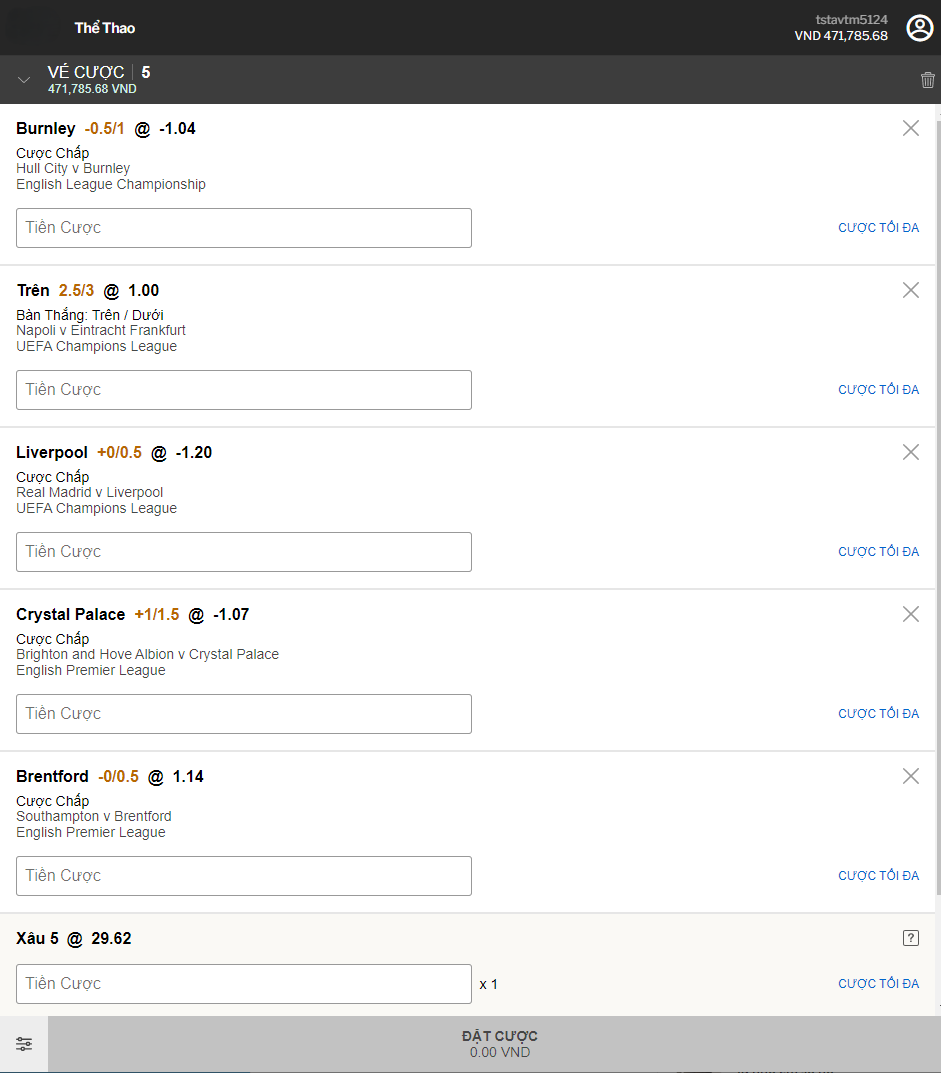Remove the Crystal Palace bet
This screenshot has width=941, height=1073.
coord(910,615)
